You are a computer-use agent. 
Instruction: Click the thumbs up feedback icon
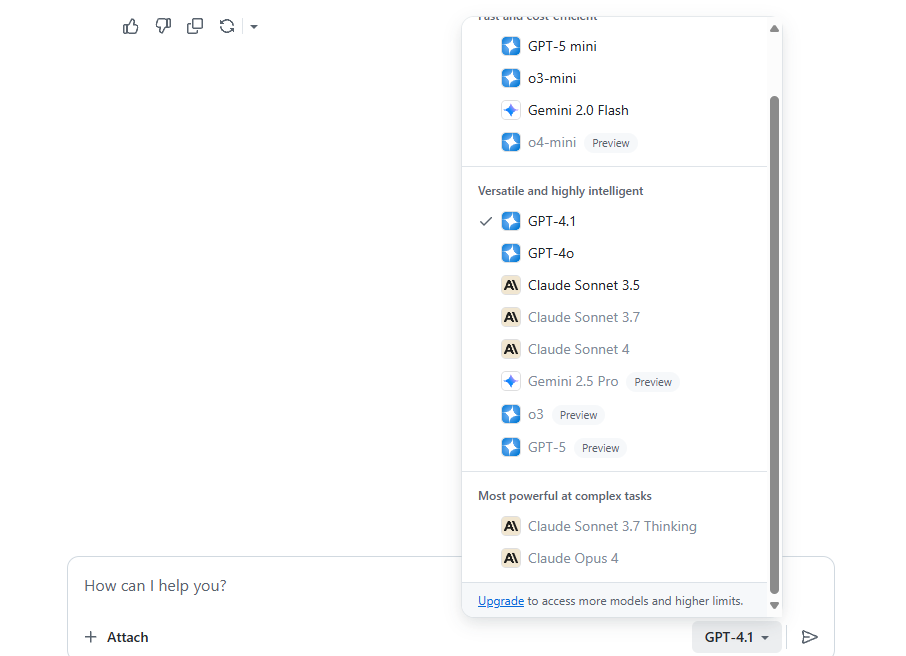(x=131, y=27)
